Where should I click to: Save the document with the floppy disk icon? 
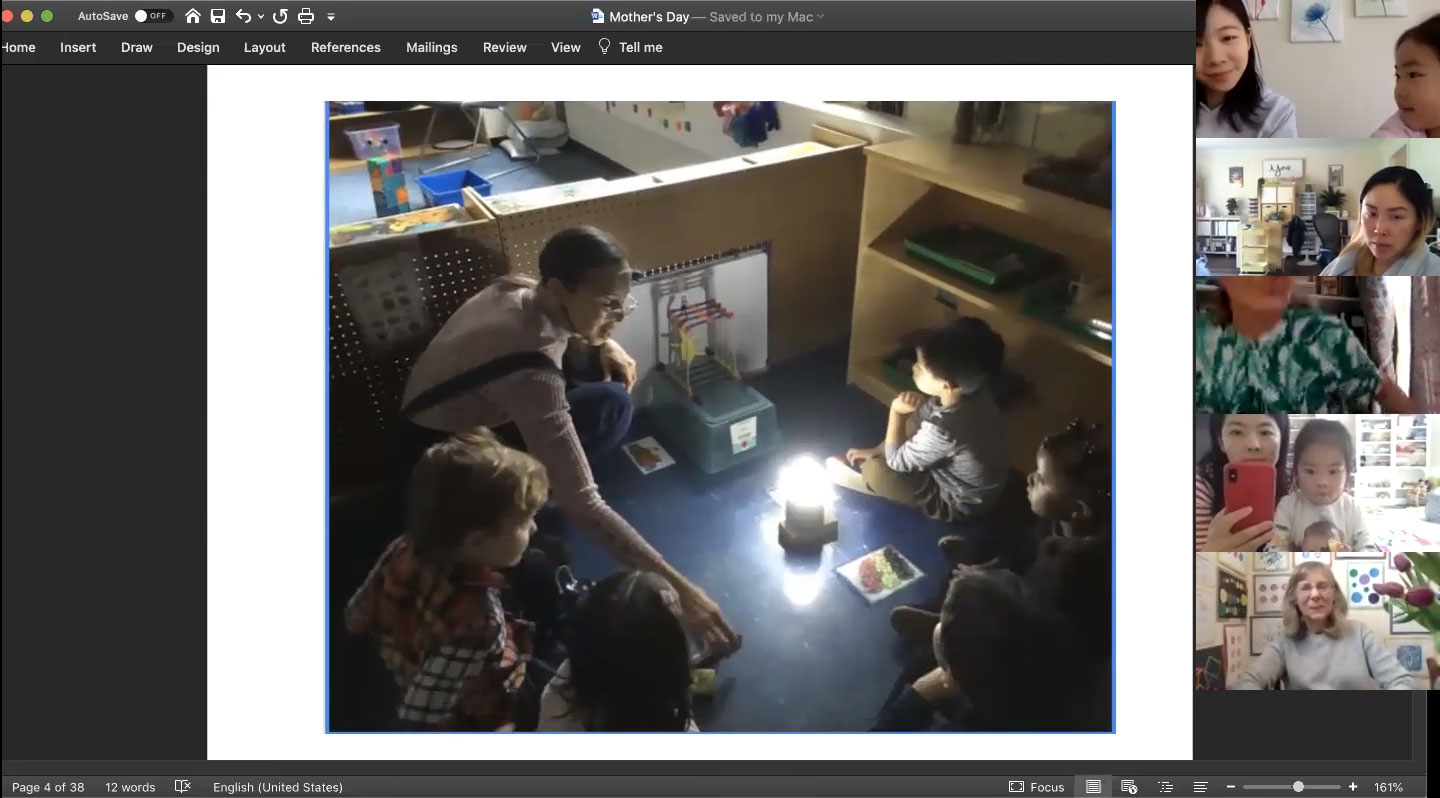point(217,16)
